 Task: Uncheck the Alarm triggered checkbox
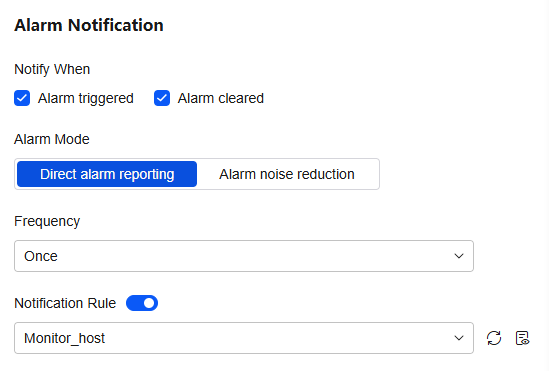22,98
